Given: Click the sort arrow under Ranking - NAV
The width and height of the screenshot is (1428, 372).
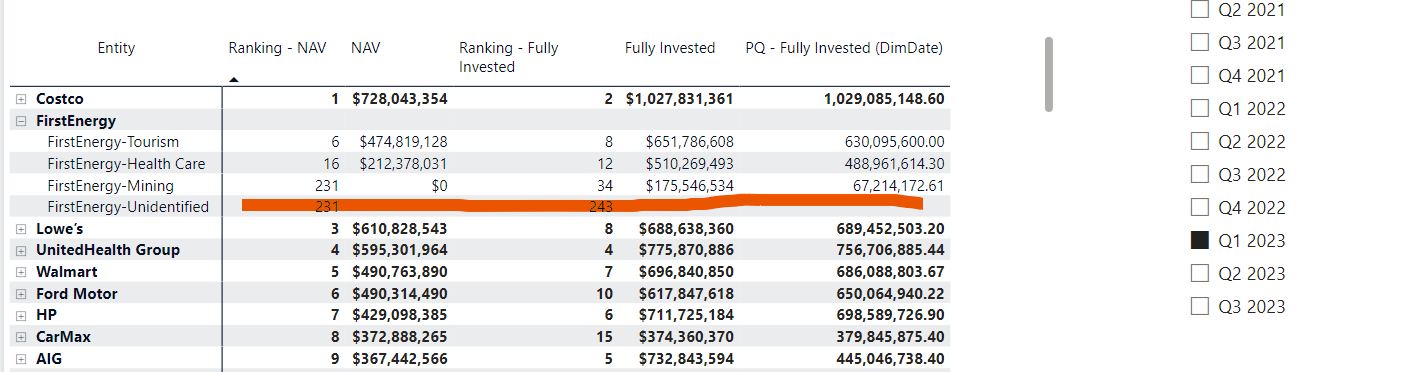Looking at the screenshot, I should pos(234,79).
